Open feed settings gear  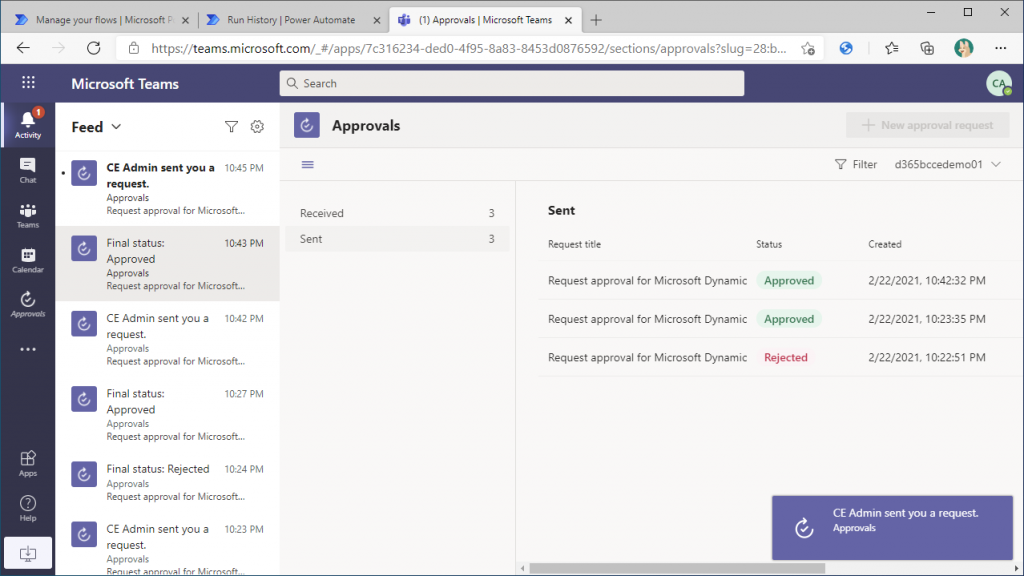tap(257, 127)
